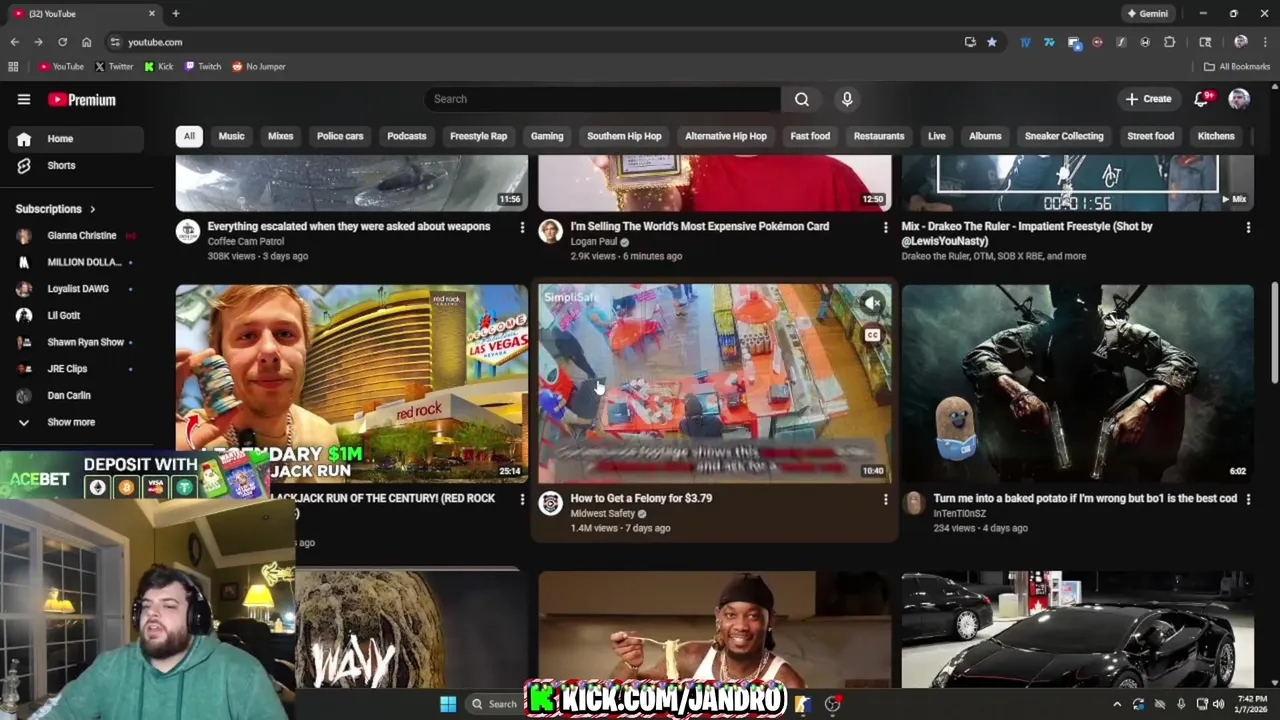
Task: View site information for youtube.com
Action: (x=115, y=42)
